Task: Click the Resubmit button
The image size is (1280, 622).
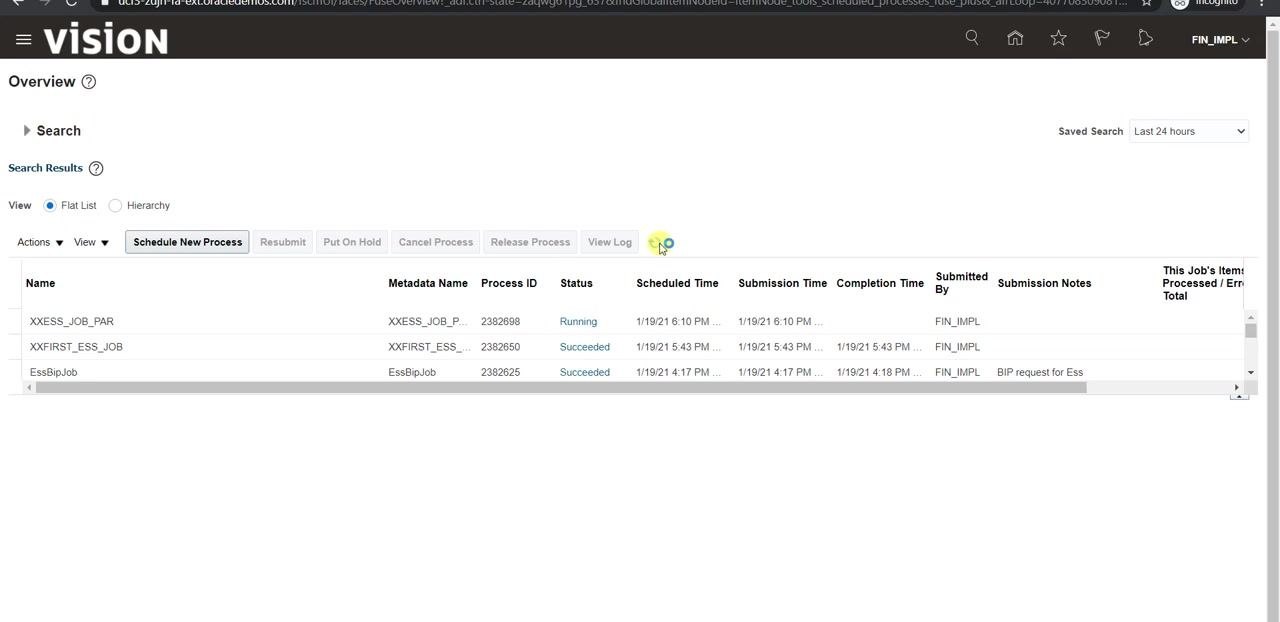Action: pyautogui.click(x=283, y=242)
